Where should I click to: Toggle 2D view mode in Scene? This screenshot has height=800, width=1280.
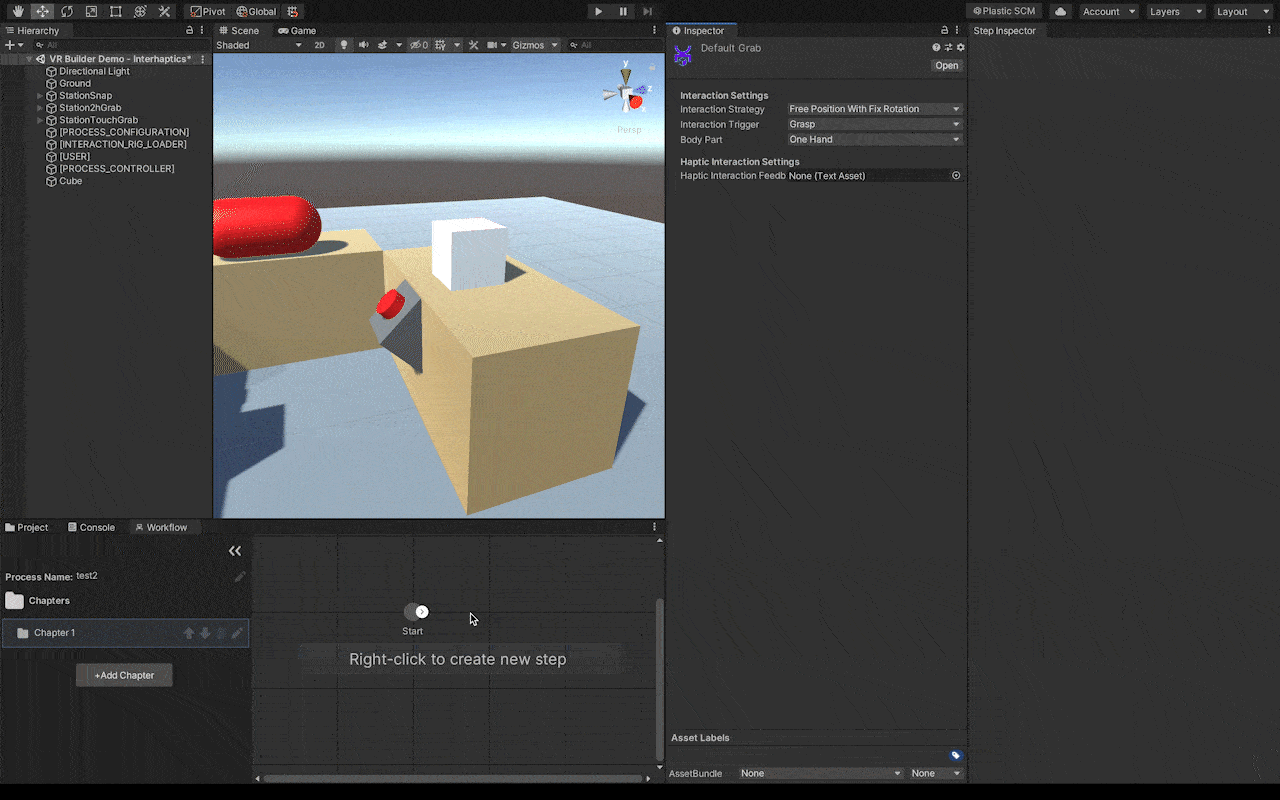320,45
